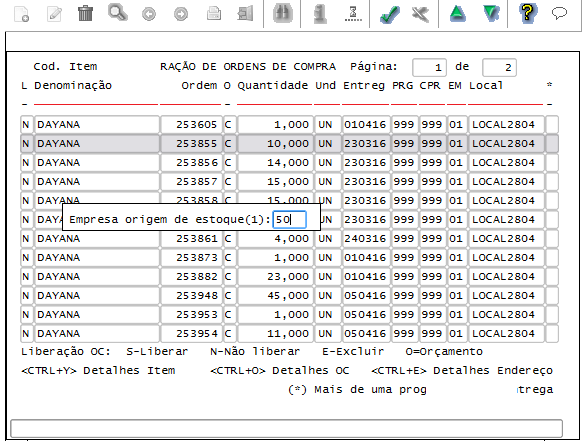Click the L field of order 253605
Viewport: 582px width, 441px height.
pos(26,124)
